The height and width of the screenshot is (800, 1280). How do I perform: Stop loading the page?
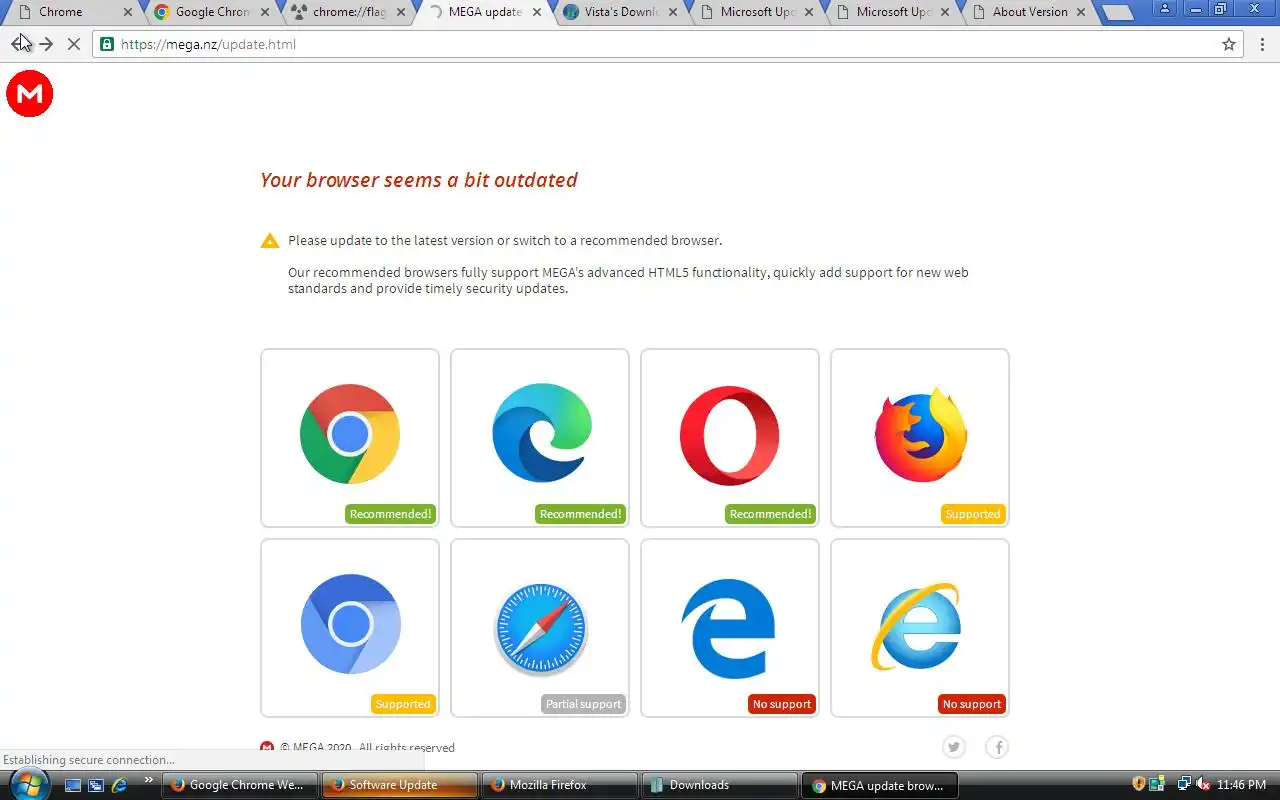click(x=73, y=44)
